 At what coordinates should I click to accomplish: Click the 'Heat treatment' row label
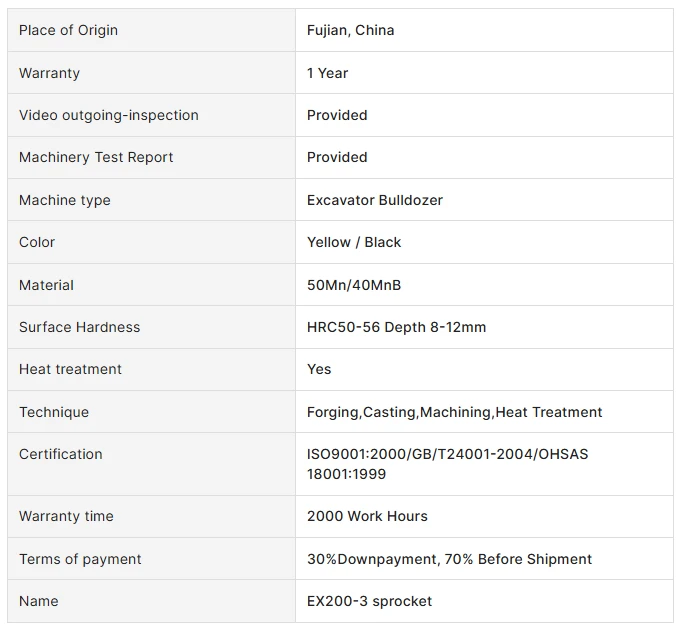tap(70, 369)
